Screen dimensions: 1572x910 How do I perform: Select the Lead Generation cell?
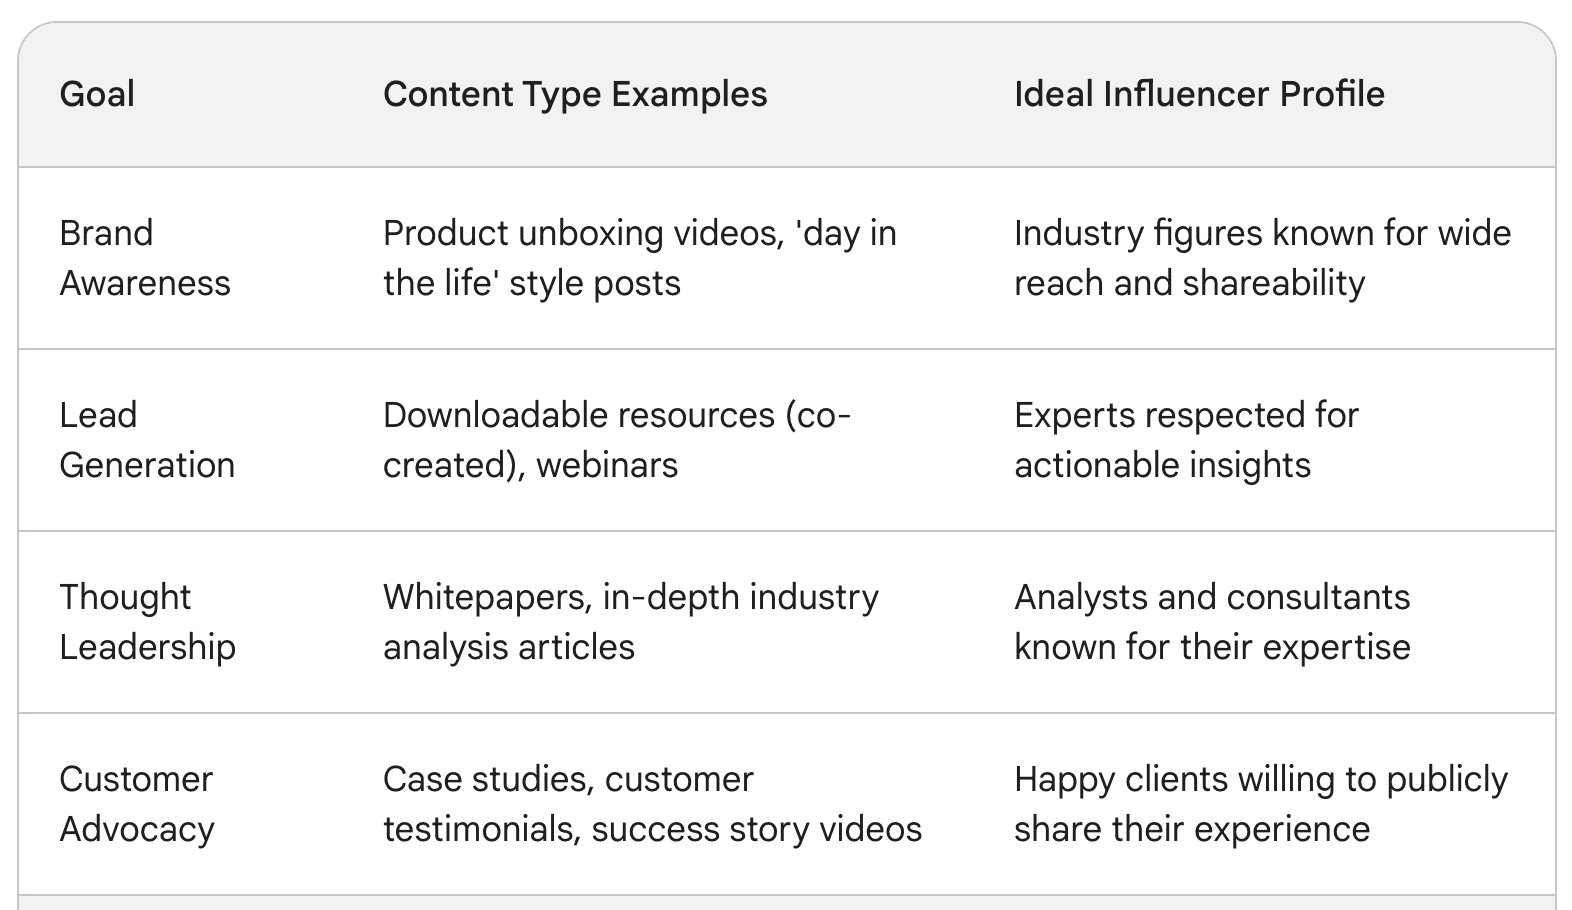[x=147, y=440]
